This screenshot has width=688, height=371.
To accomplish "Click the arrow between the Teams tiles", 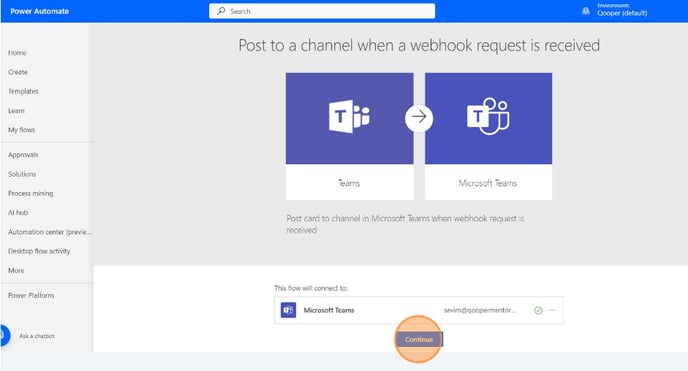I will tap(419, 117).
